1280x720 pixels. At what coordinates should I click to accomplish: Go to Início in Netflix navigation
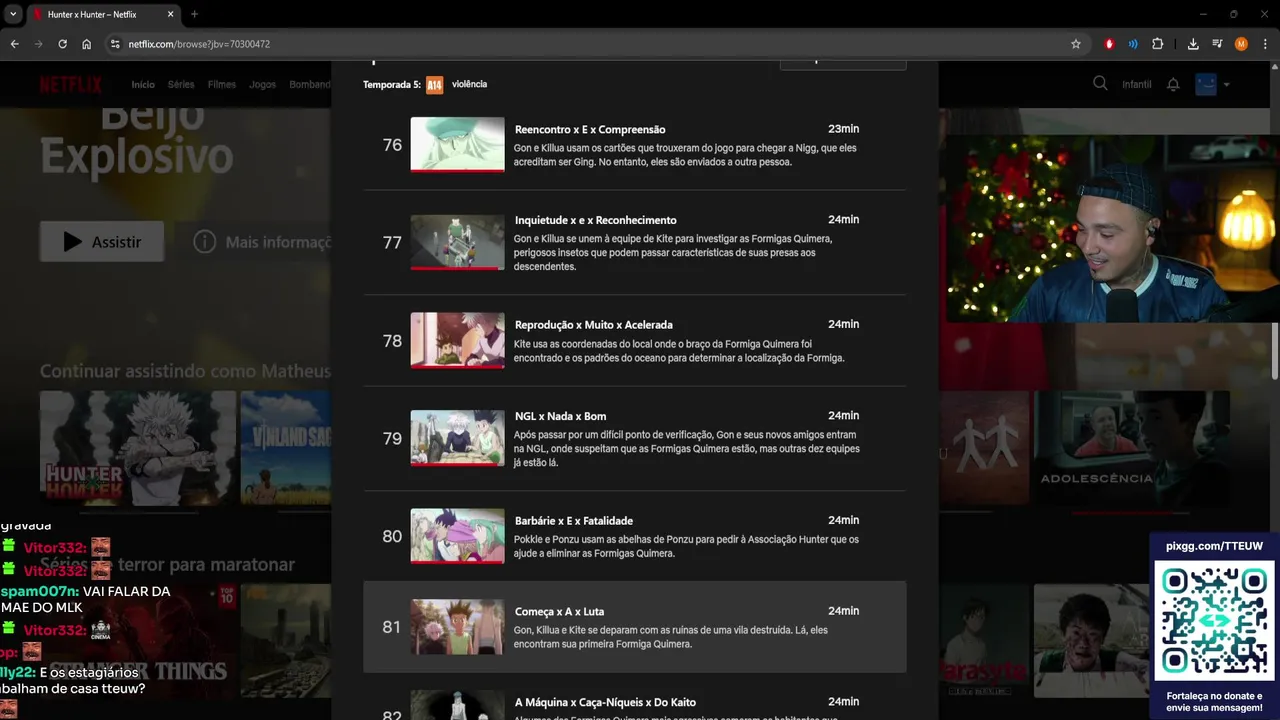tap(143, 85)
